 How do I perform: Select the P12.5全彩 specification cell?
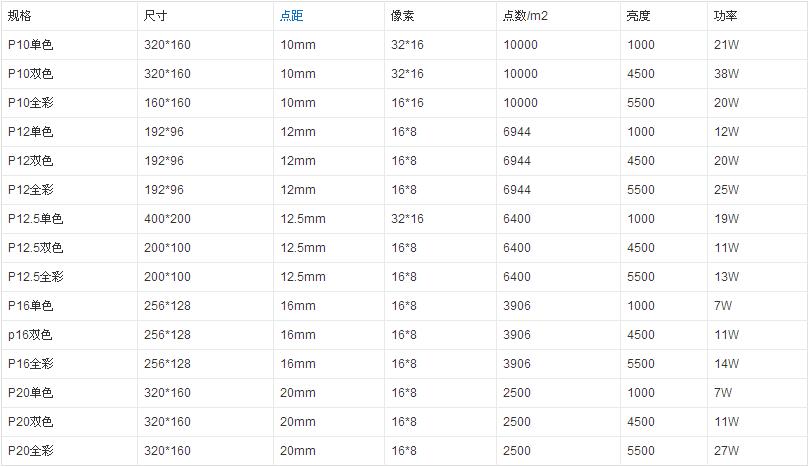[x=35, y=277]
